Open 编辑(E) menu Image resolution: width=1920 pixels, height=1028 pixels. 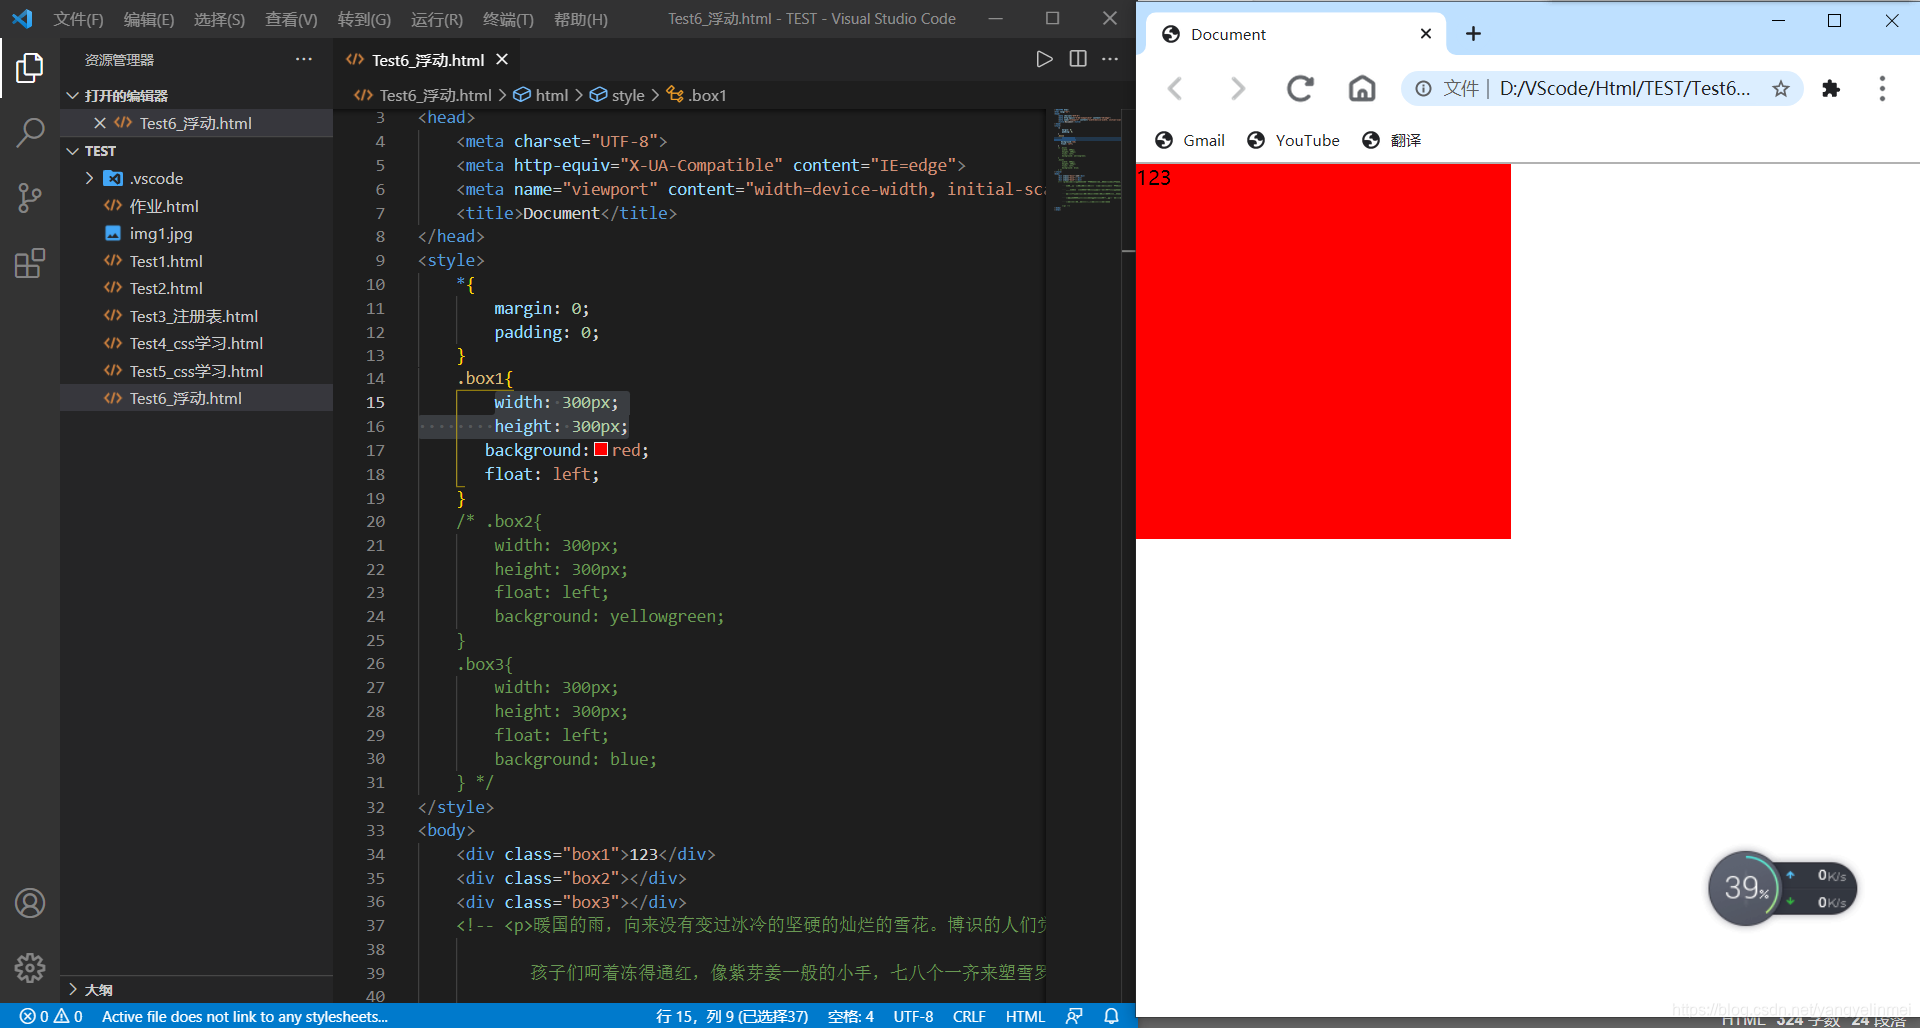pyautogui.click(x=149, y=19)
